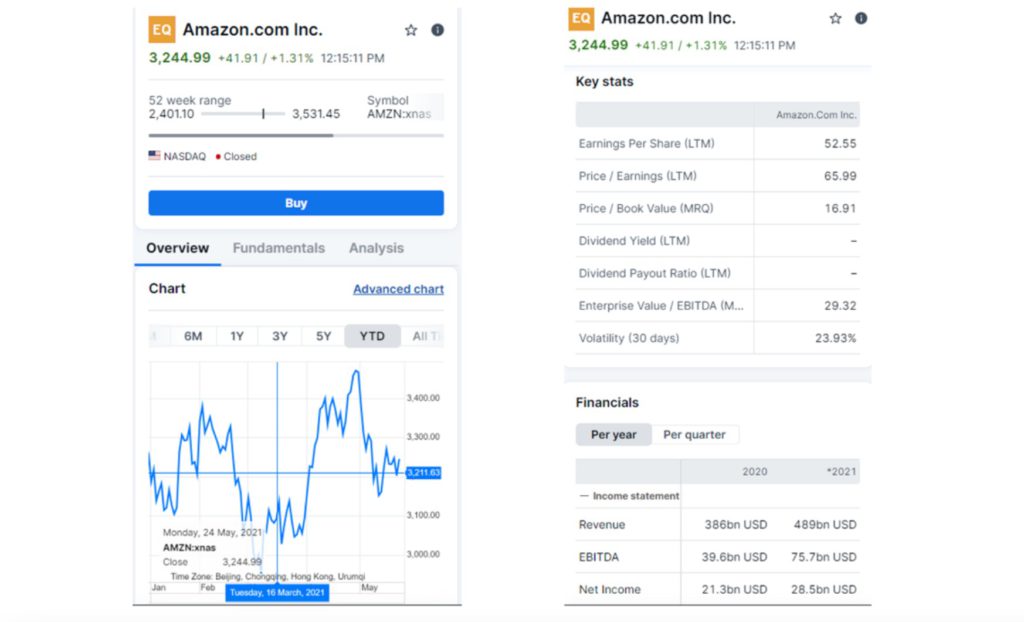The width and height of the screenshot is (1024, 622).
Task: Click the 75.7bn USD EBITDA value
Action: [x=824, y=557]
